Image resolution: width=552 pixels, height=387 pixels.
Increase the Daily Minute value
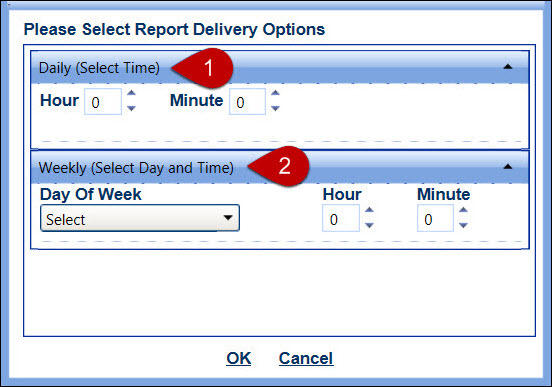coord(275,93)
